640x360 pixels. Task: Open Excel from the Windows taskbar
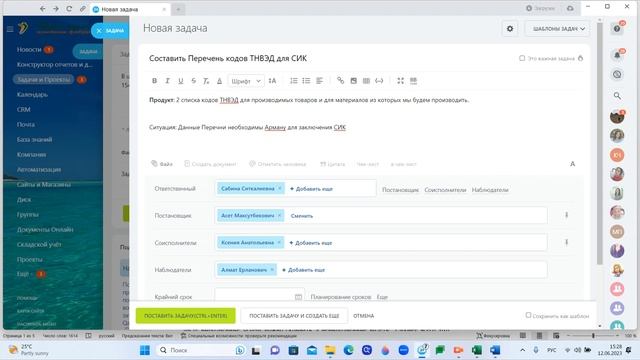(x=476, y=350)
